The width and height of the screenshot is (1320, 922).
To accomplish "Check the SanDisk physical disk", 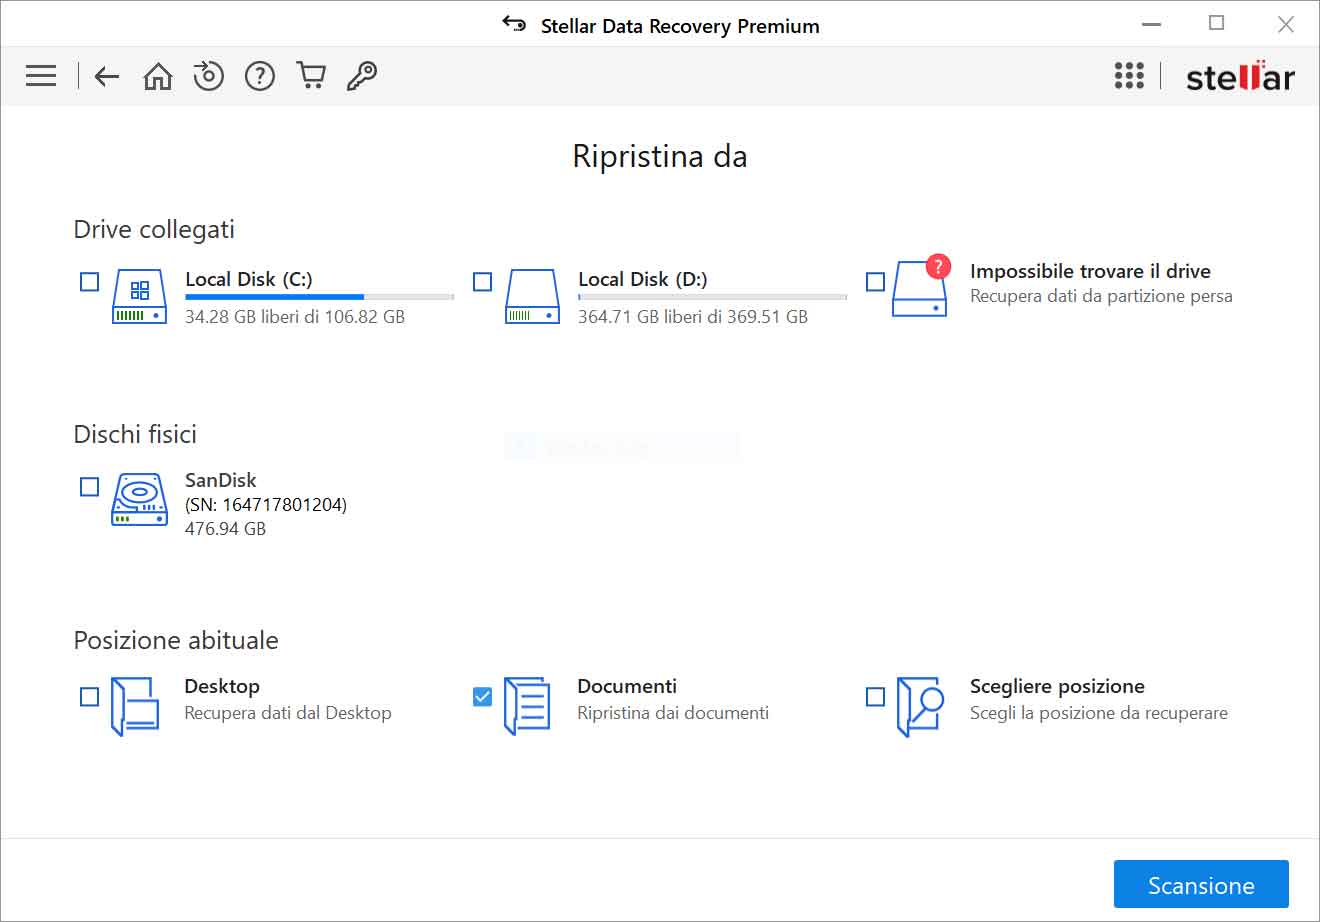I will (x=89, y=486).
